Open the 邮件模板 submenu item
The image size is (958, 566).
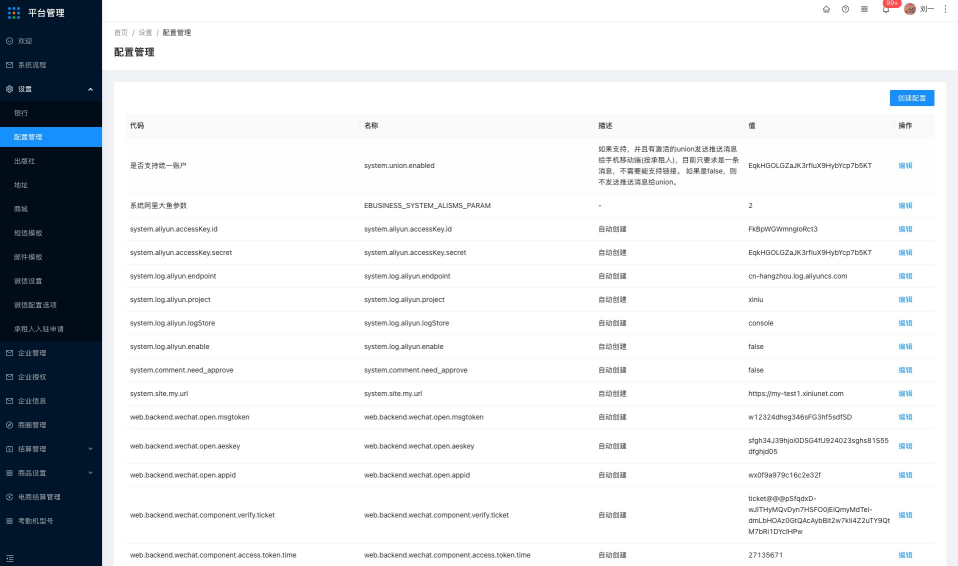51,257
